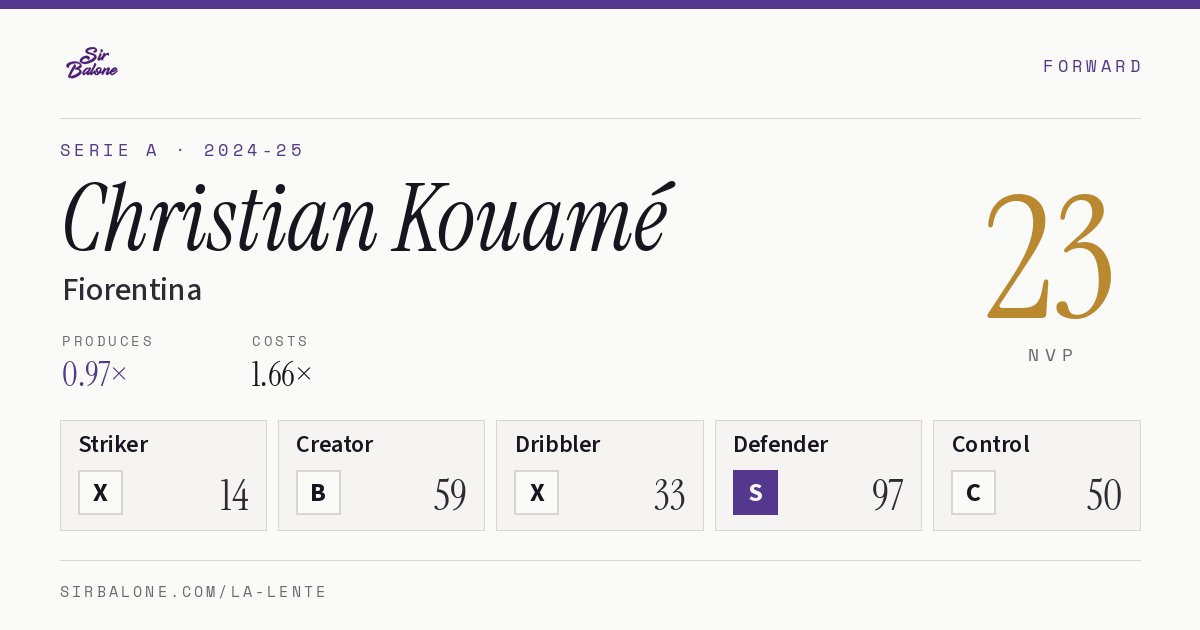Click the Striker card title
Viewport: 1200px width, 630px height.
113,444
